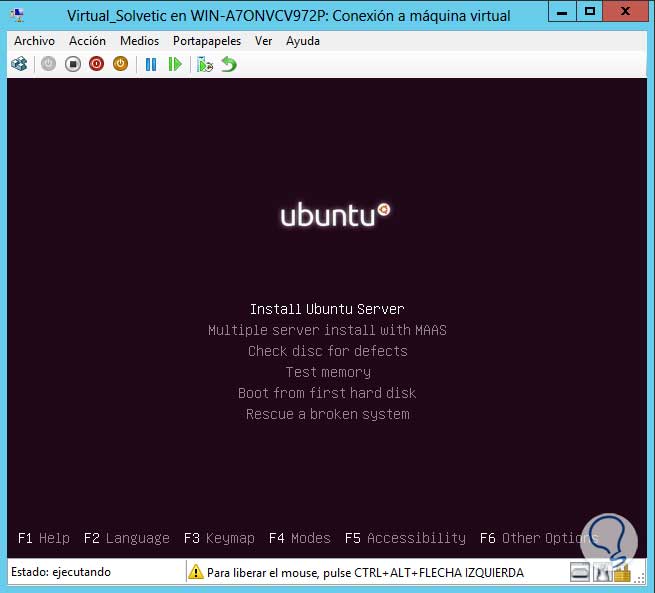Choose Test memory entry

[328, 372]
